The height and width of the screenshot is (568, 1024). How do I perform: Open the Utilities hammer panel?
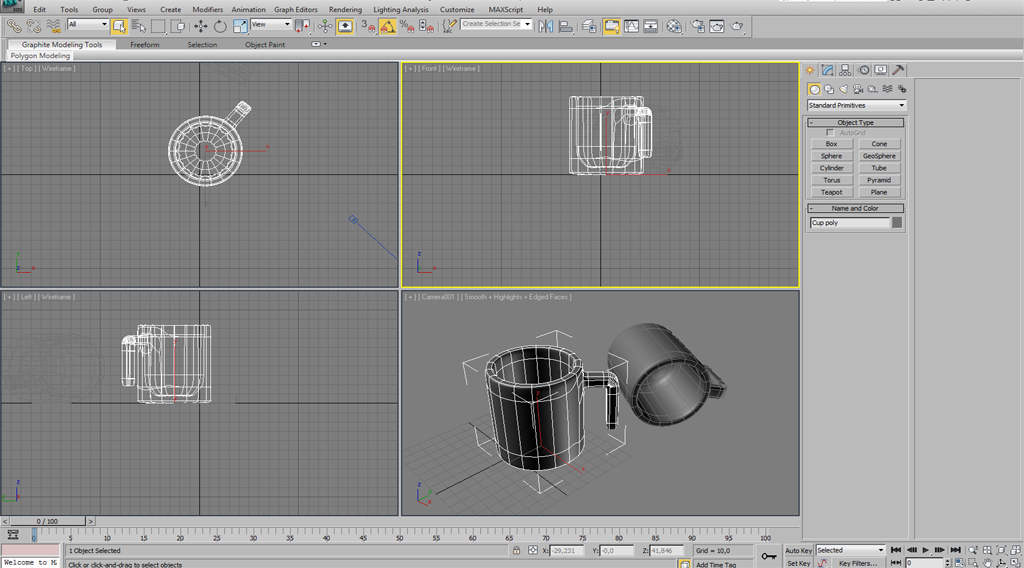[x=898, y=70]
